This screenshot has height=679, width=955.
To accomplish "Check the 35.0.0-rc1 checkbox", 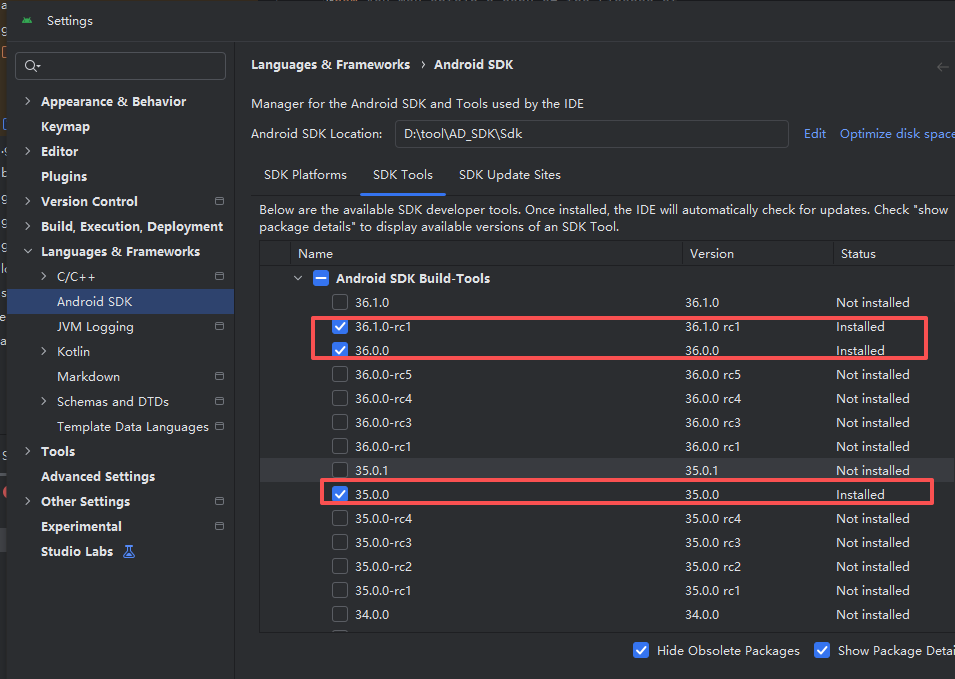I will pyautogui.click(x=340, y=590).
